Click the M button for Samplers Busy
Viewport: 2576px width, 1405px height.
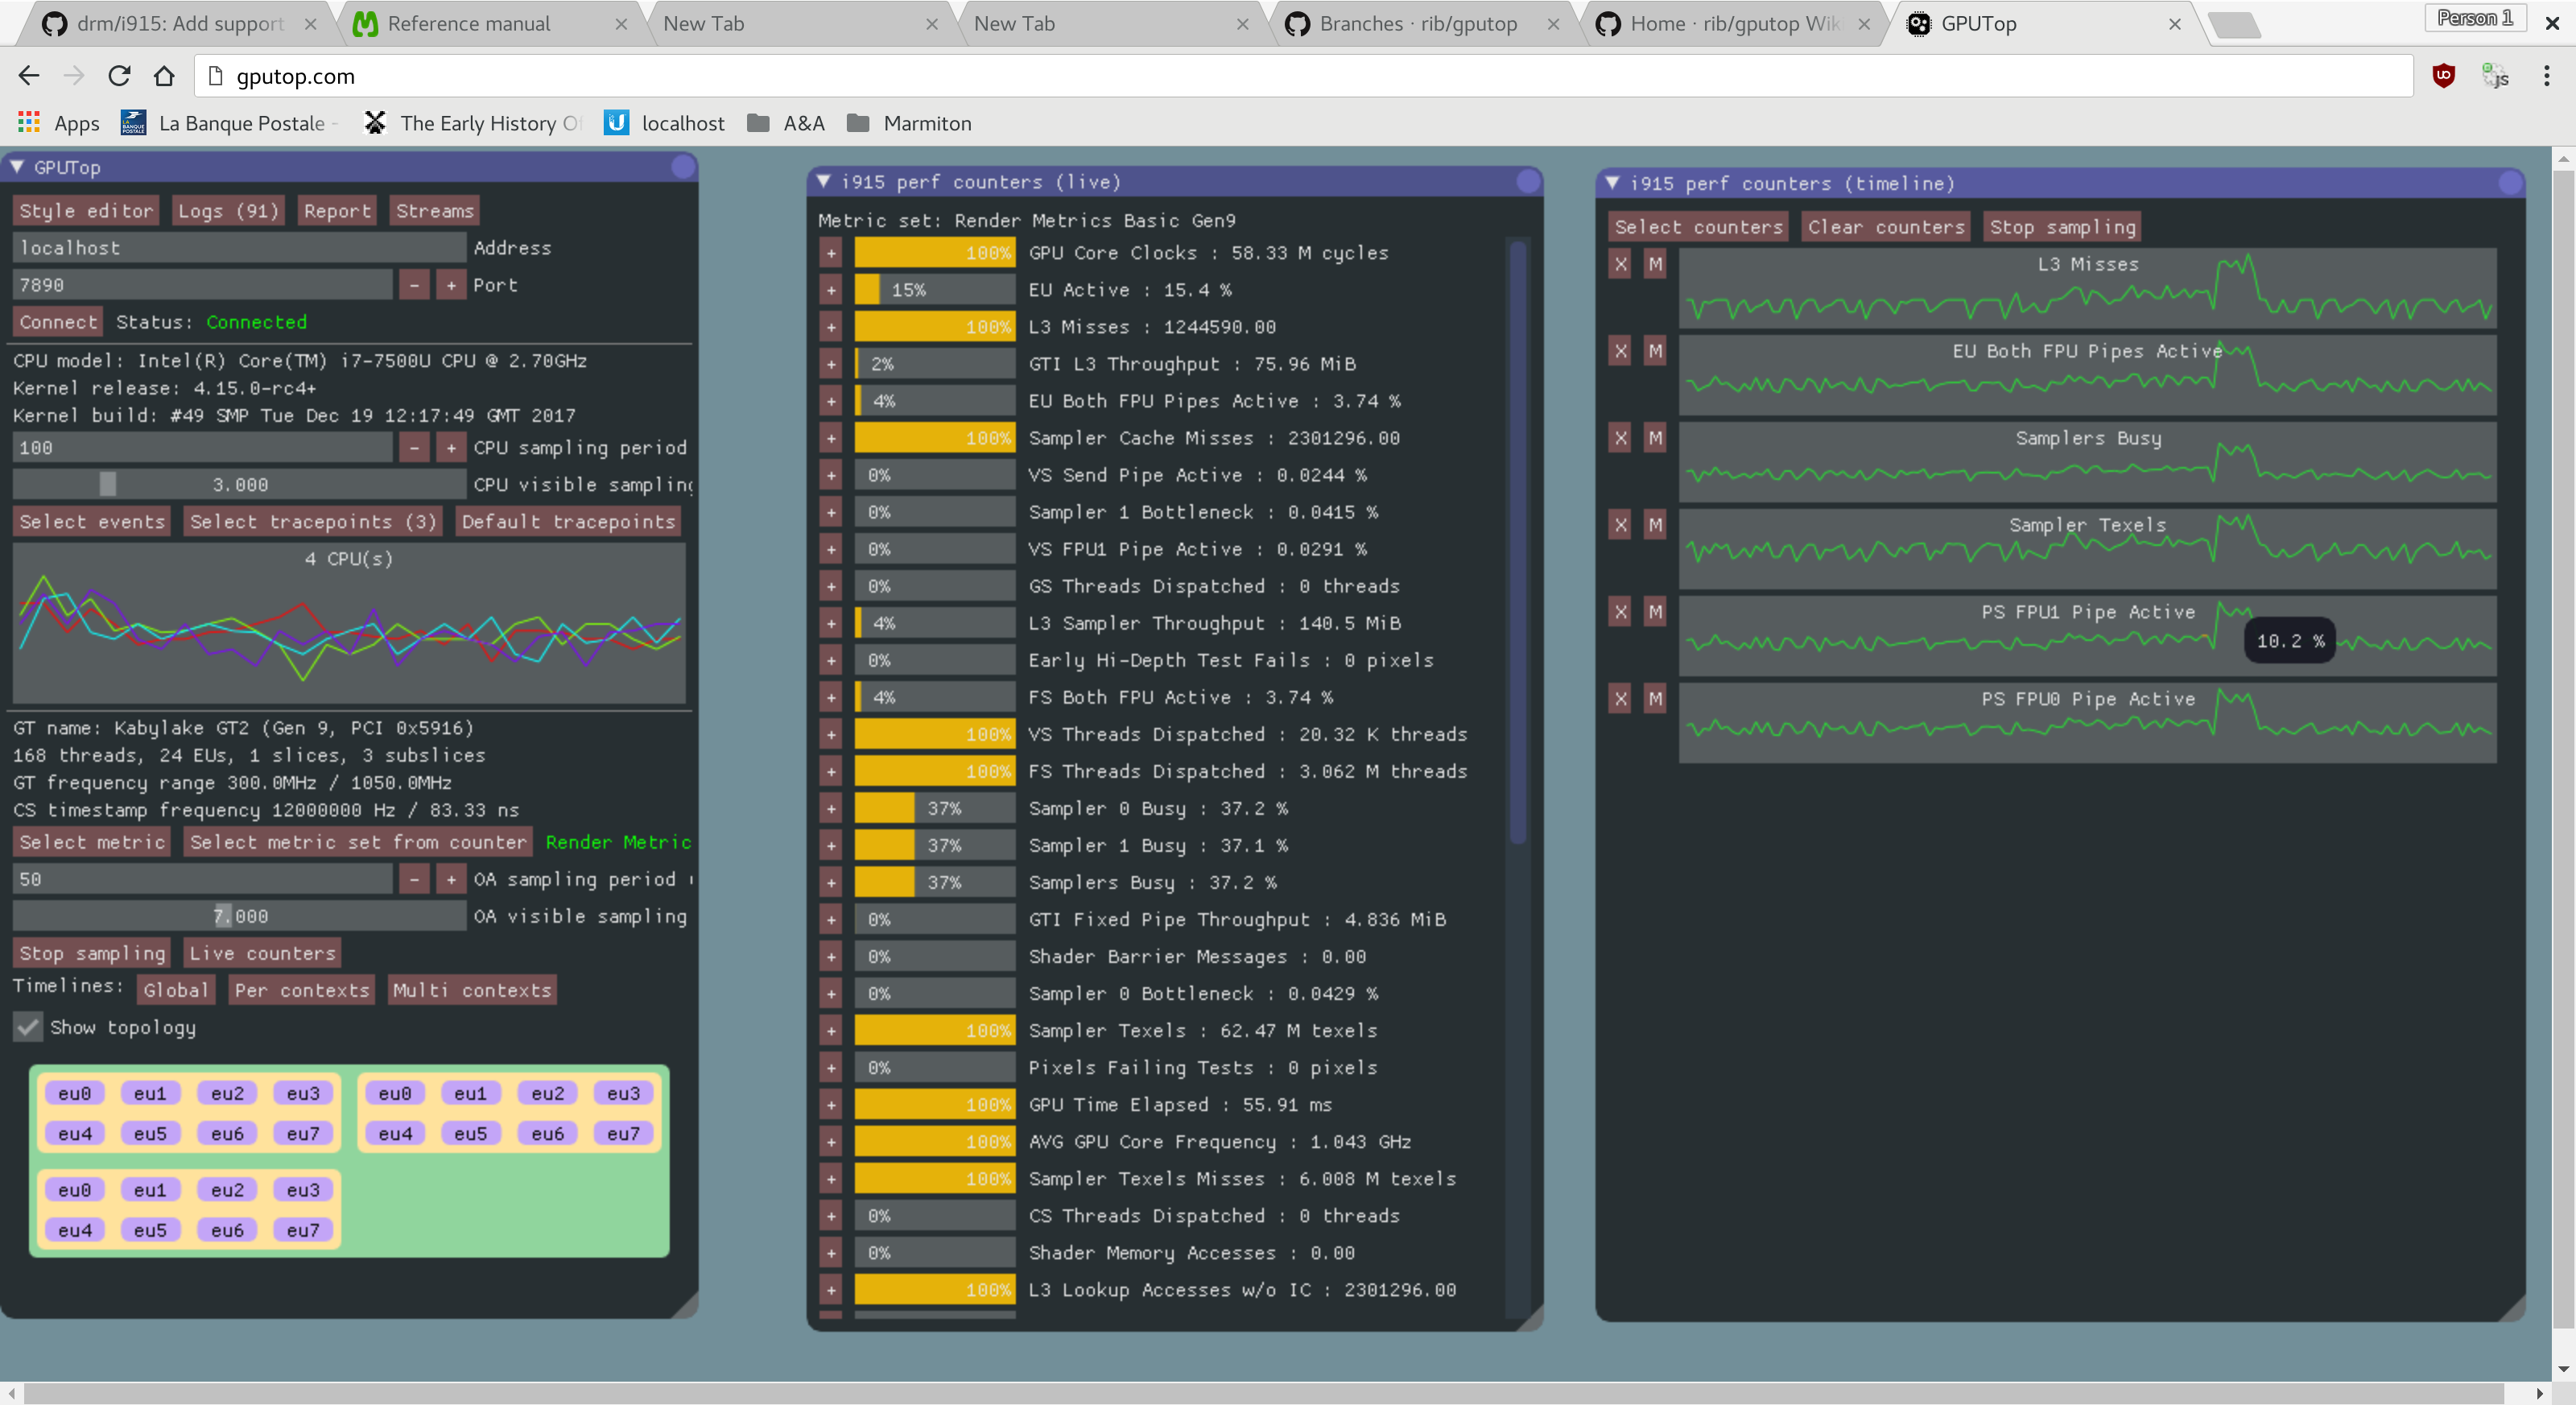click(1655, 438)
